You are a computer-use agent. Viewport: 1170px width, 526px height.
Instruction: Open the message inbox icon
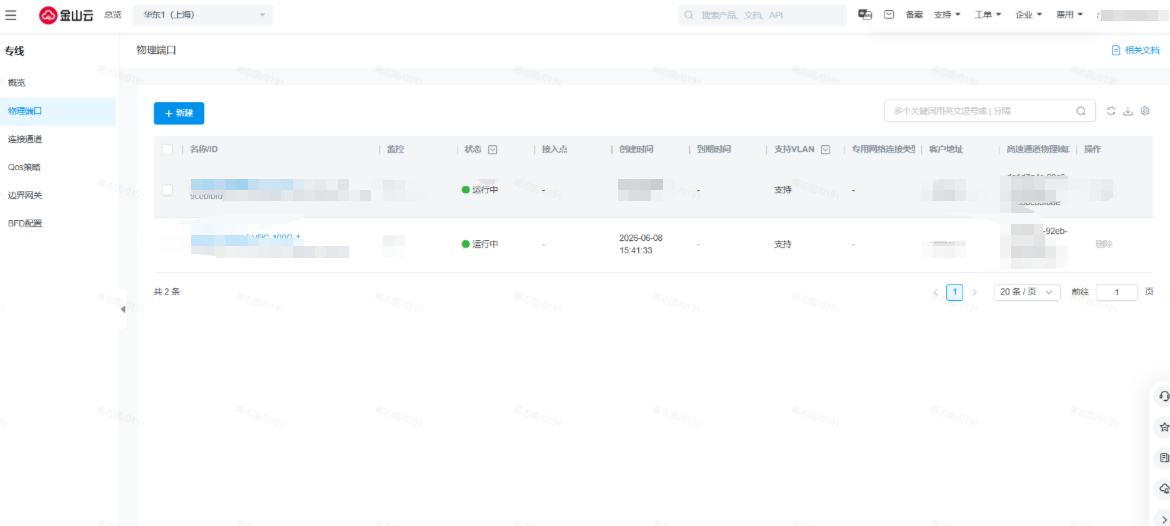coord(889,14)
